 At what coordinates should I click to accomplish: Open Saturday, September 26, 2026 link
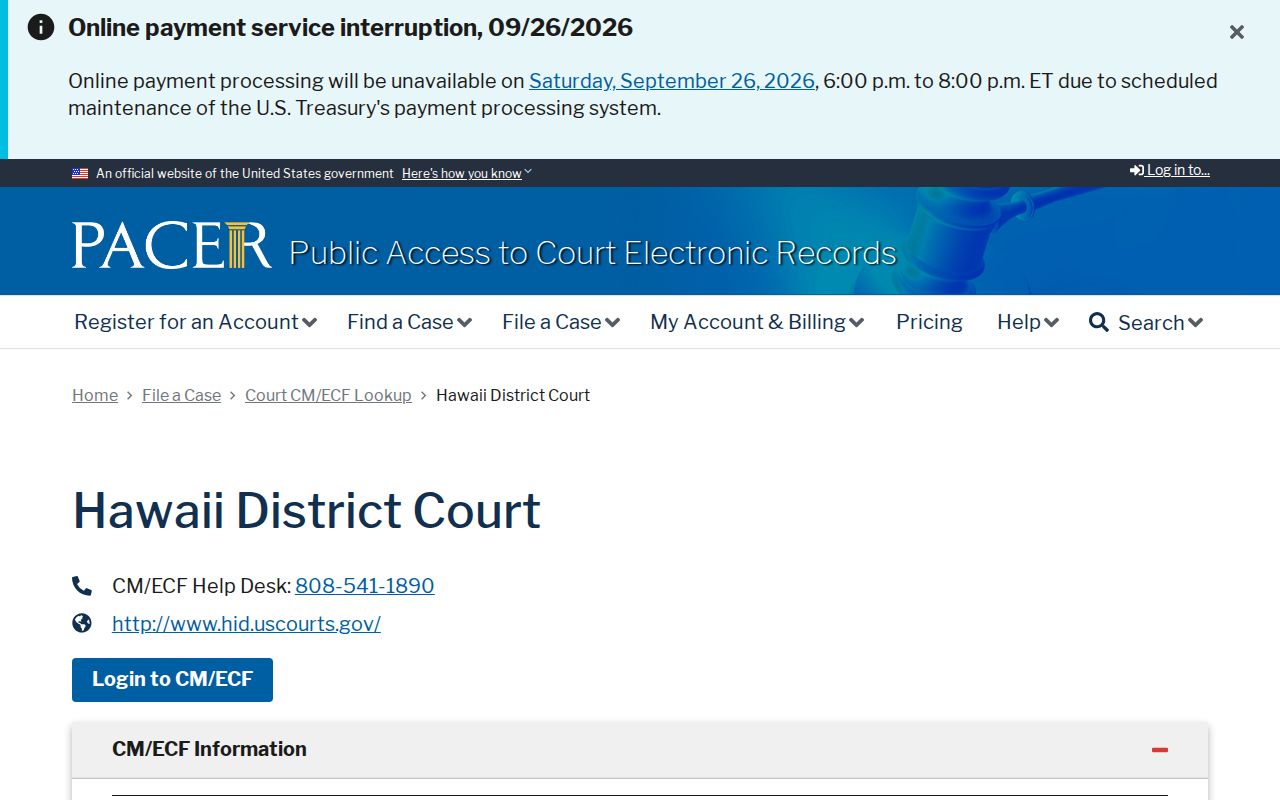672,81
